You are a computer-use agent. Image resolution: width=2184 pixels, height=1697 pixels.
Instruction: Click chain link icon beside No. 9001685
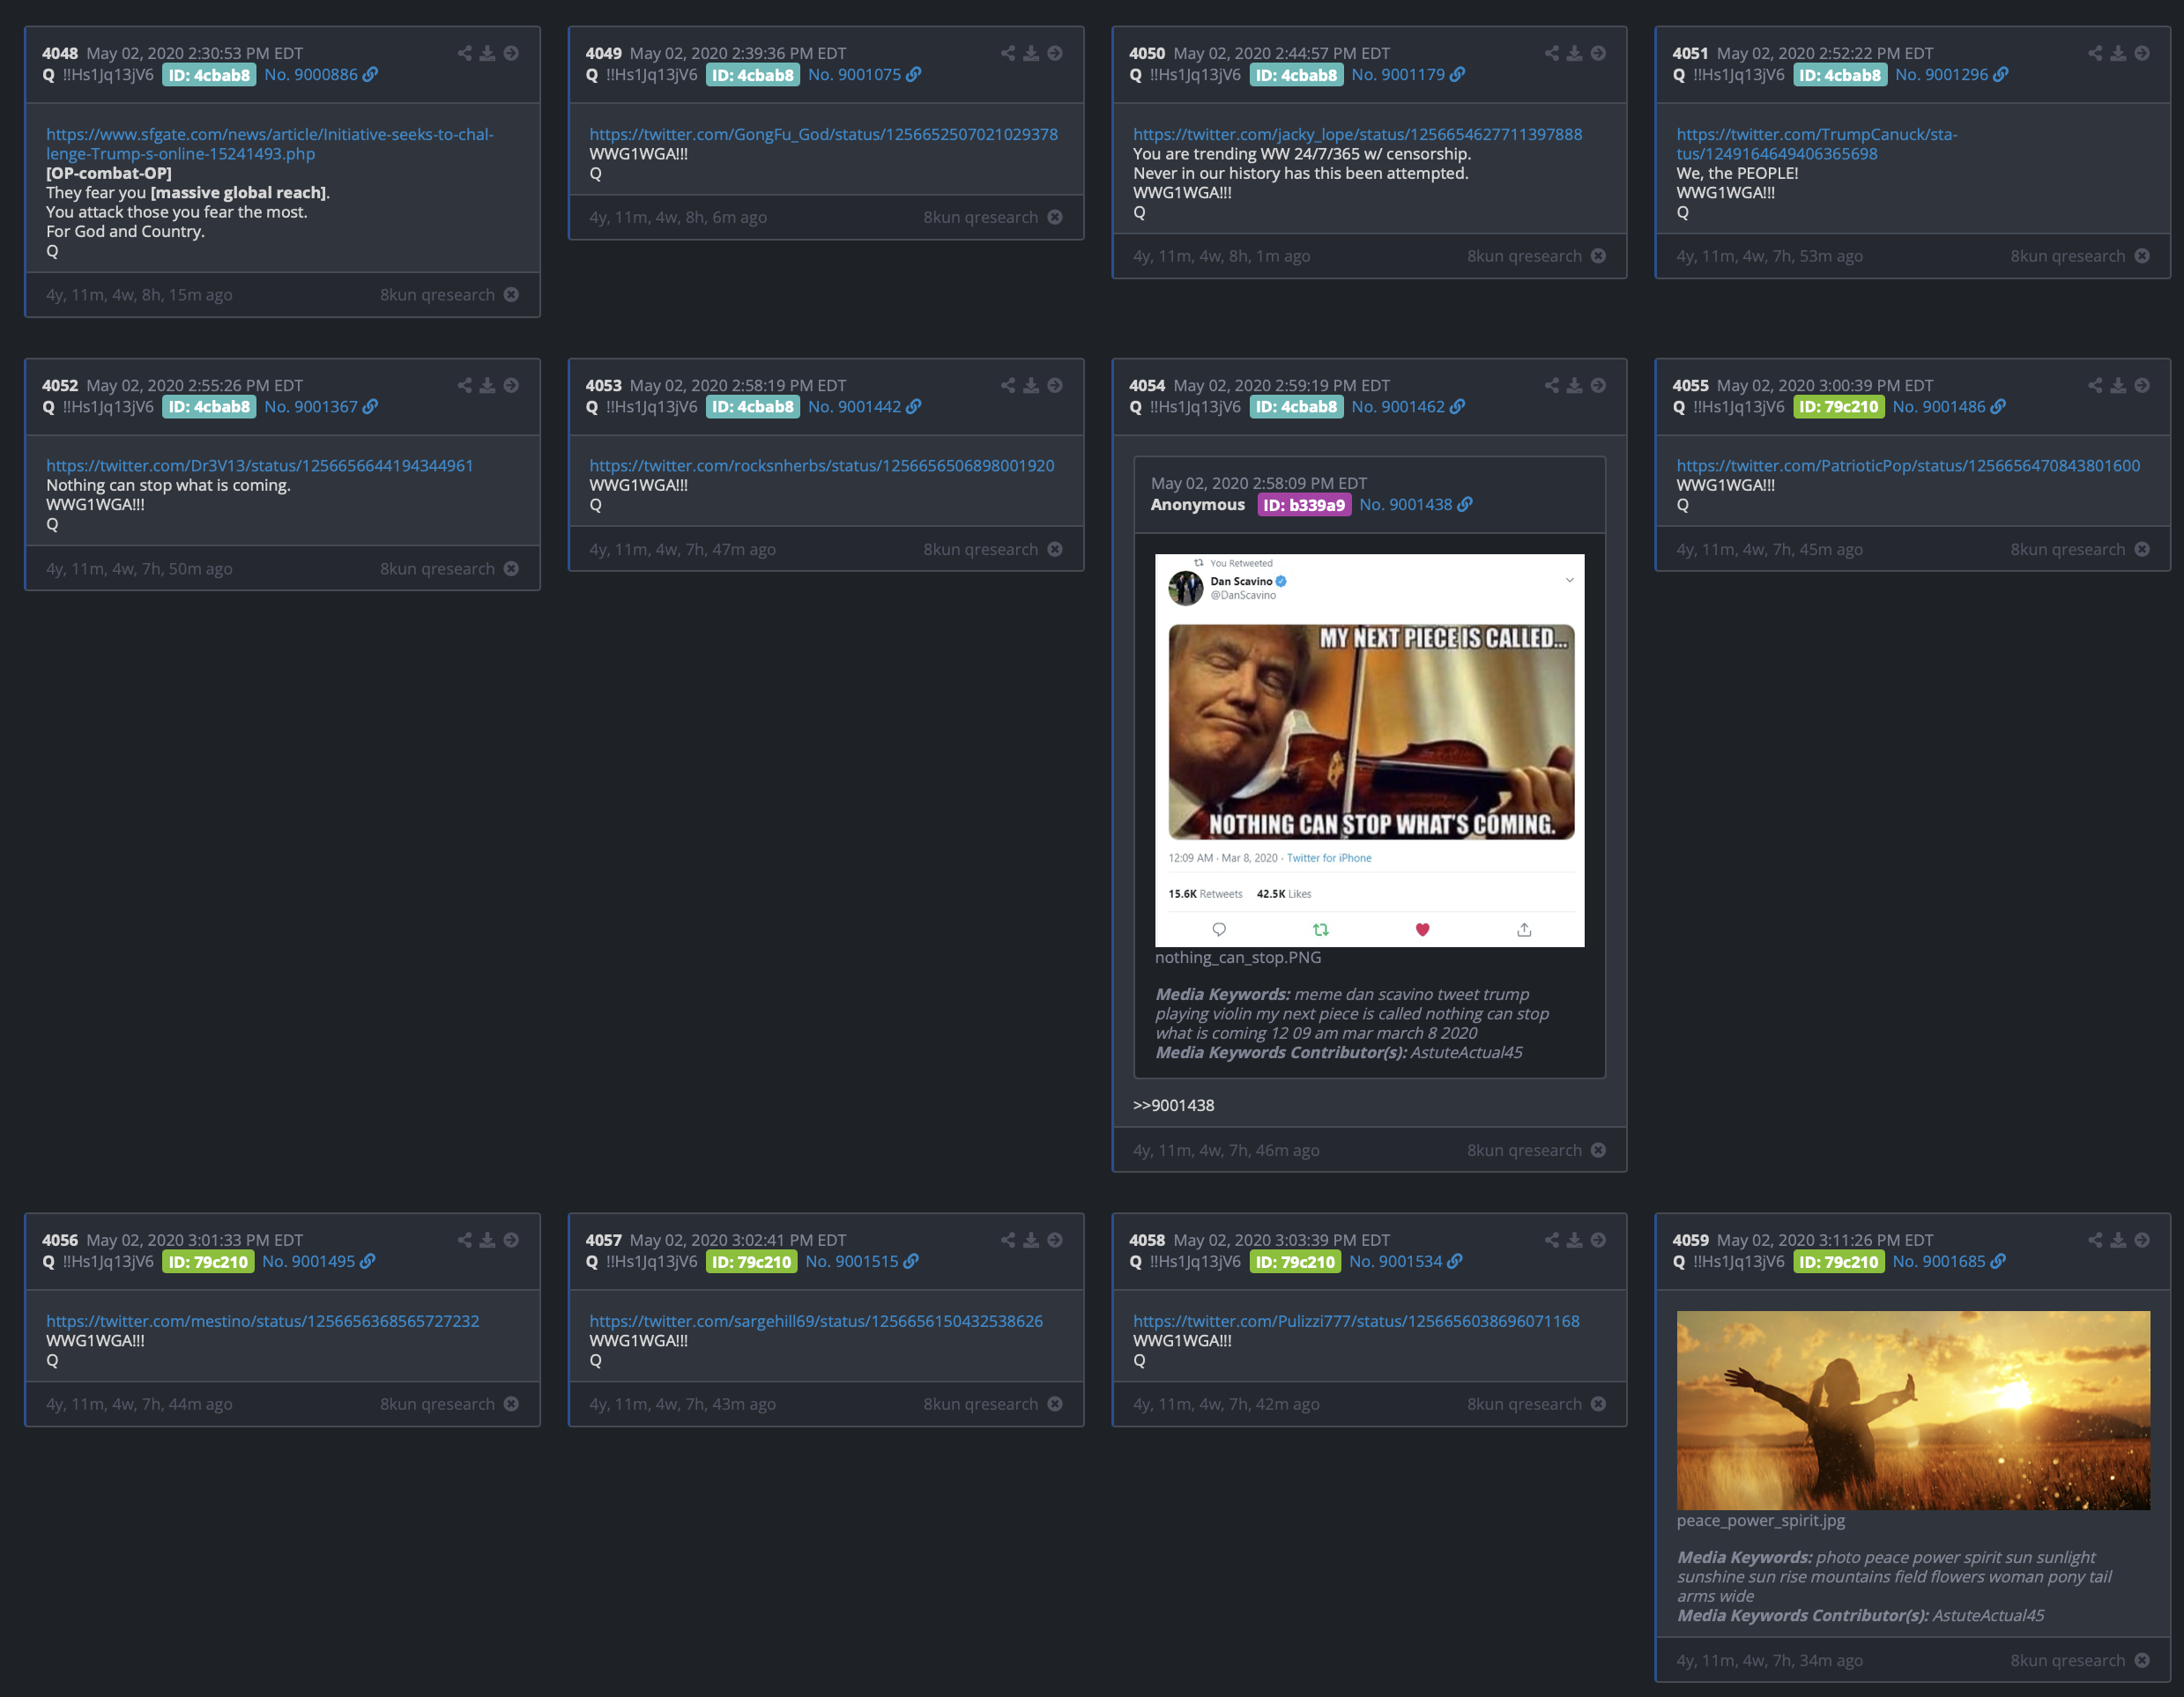click(x=1998, y=1261)
